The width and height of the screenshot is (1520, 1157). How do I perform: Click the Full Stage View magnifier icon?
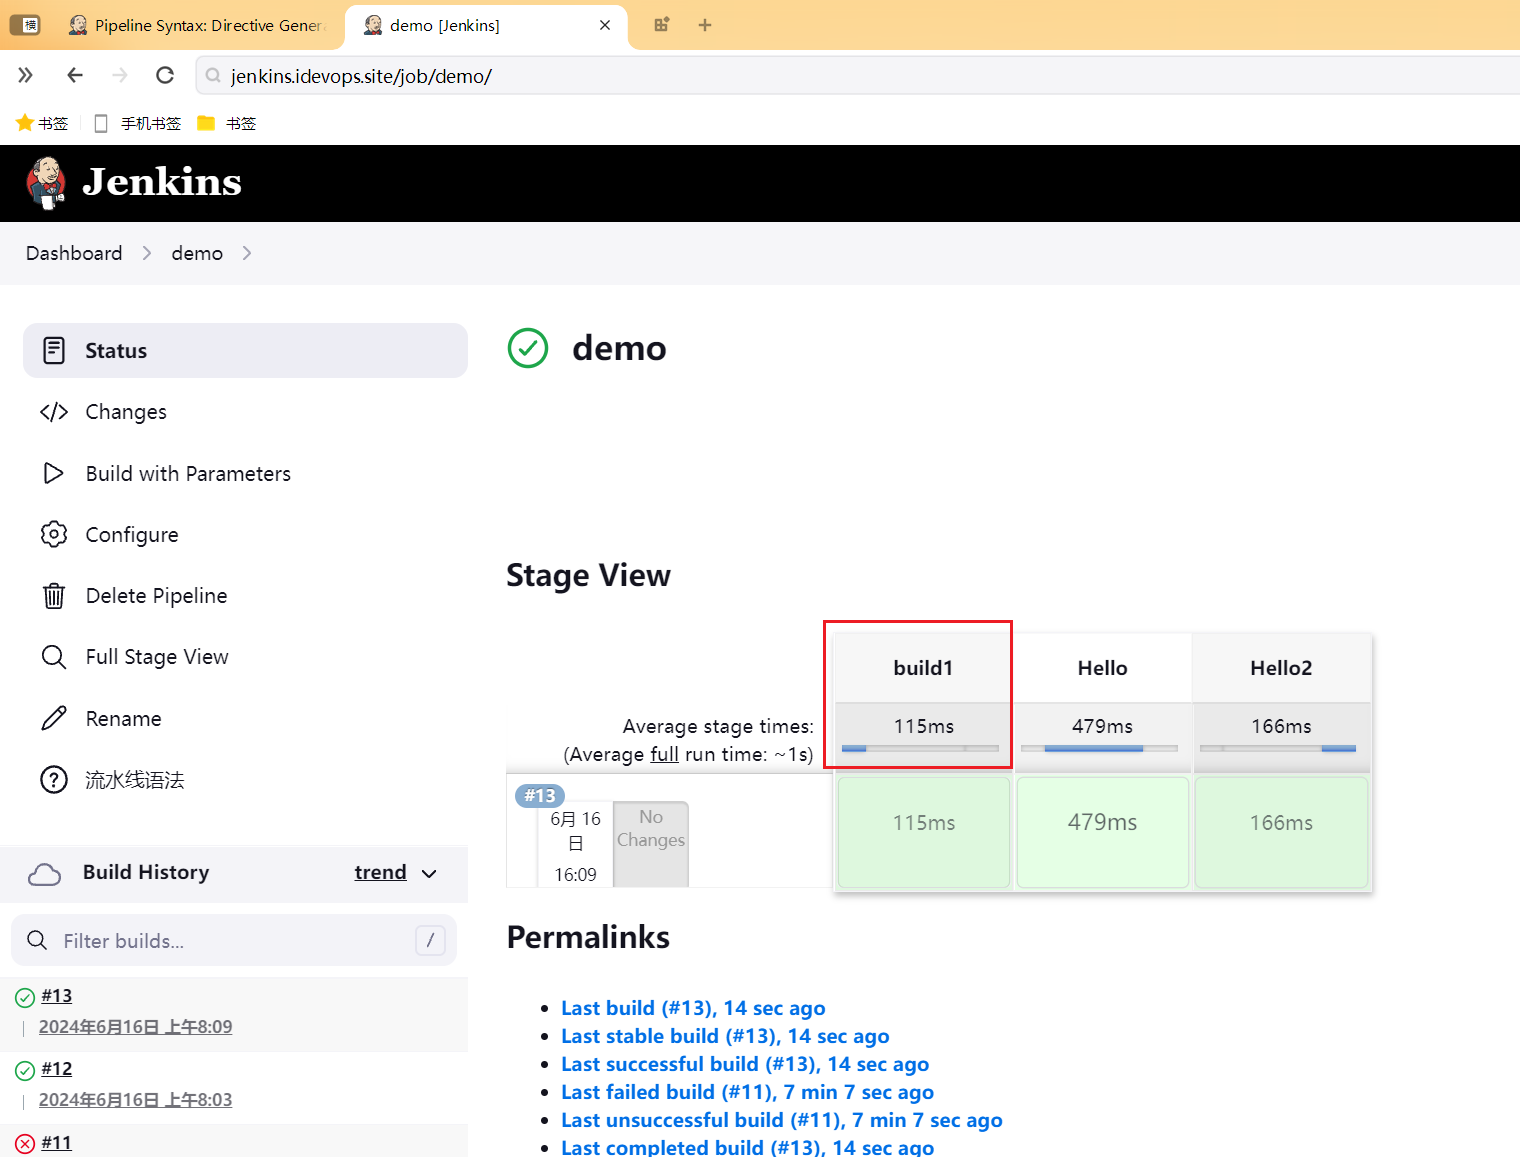54,657
